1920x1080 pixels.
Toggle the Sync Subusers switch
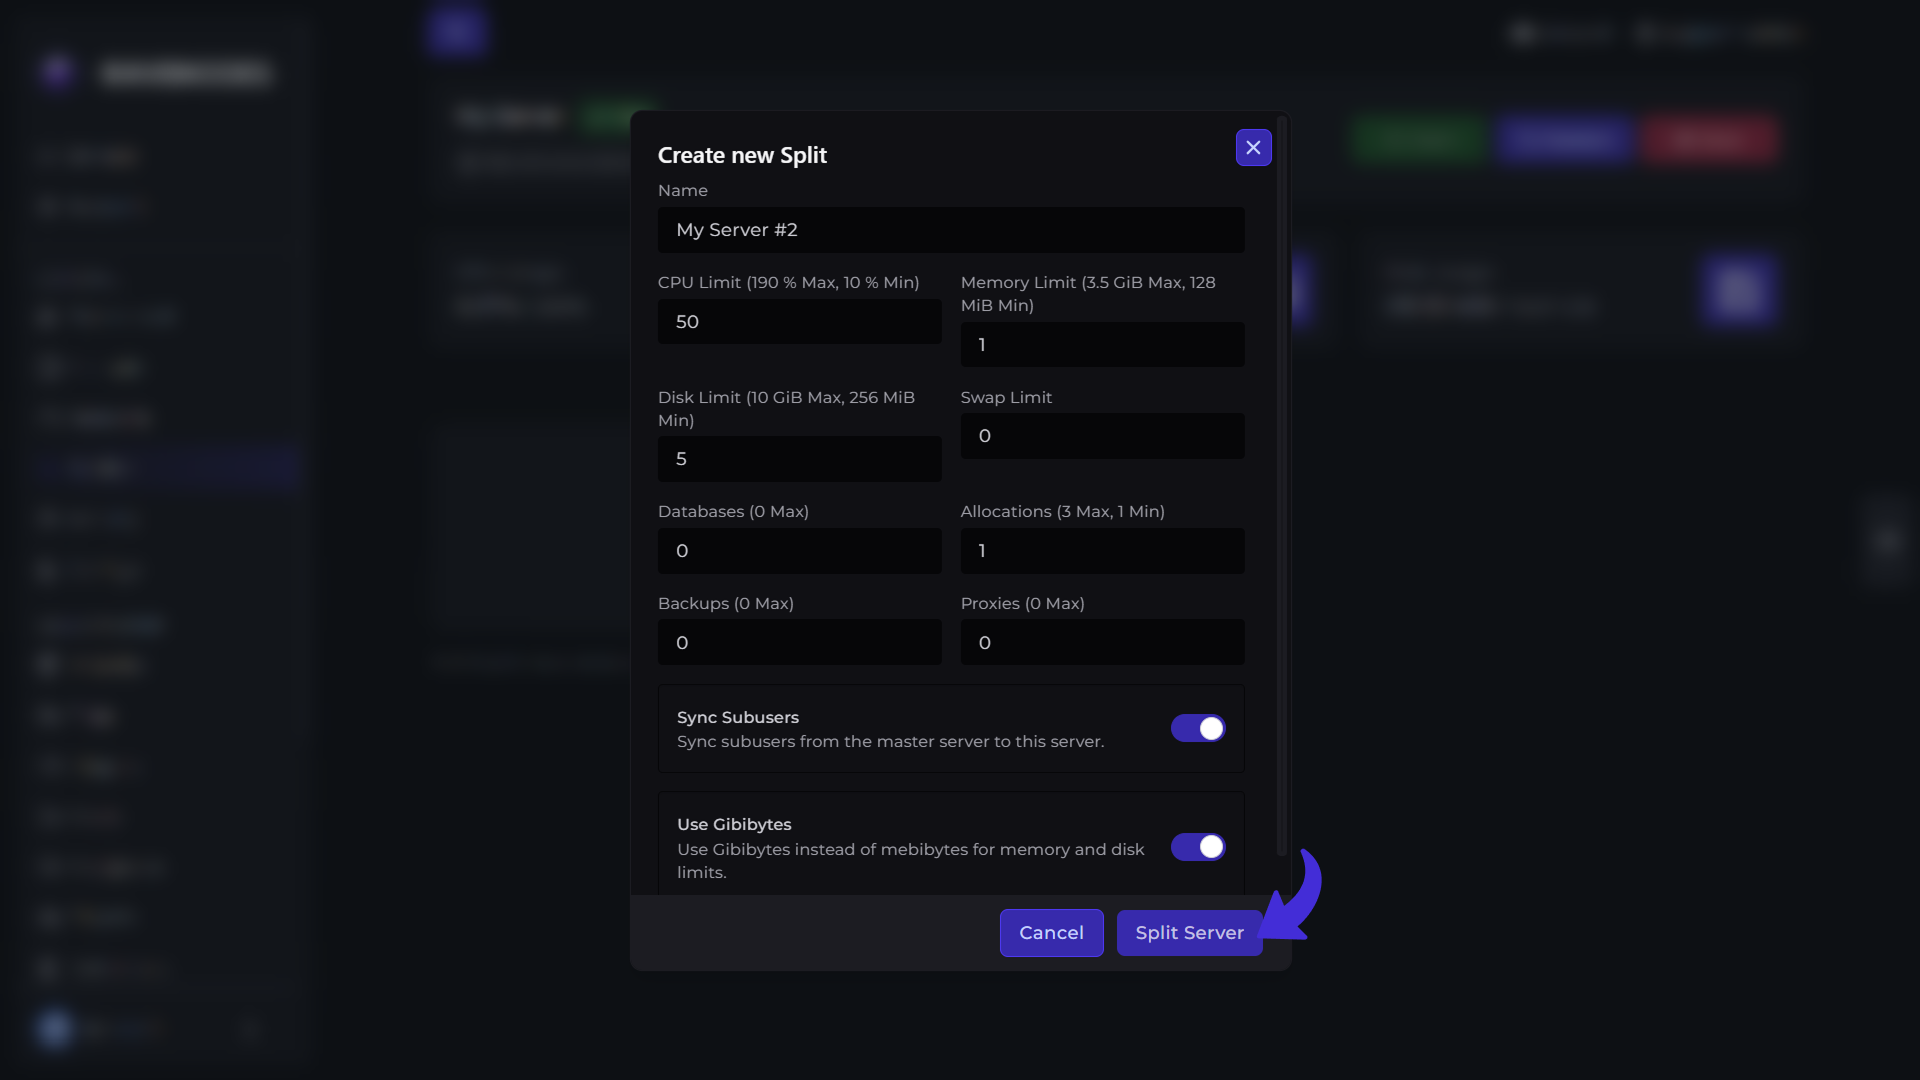point(1198,728)
